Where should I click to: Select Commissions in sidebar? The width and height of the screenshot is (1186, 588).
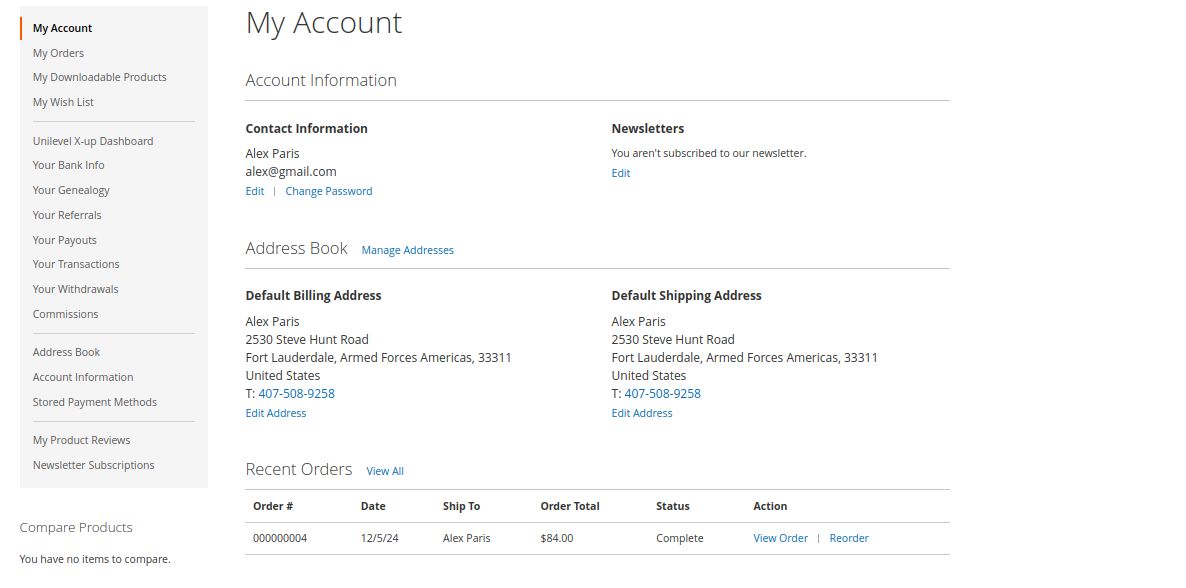pos(65,314)
